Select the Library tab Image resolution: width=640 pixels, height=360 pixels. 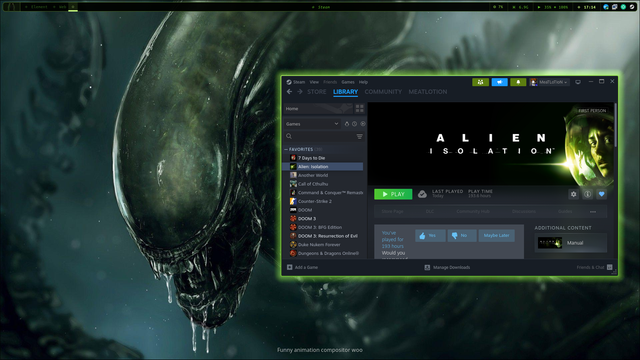tap(345, 92)
